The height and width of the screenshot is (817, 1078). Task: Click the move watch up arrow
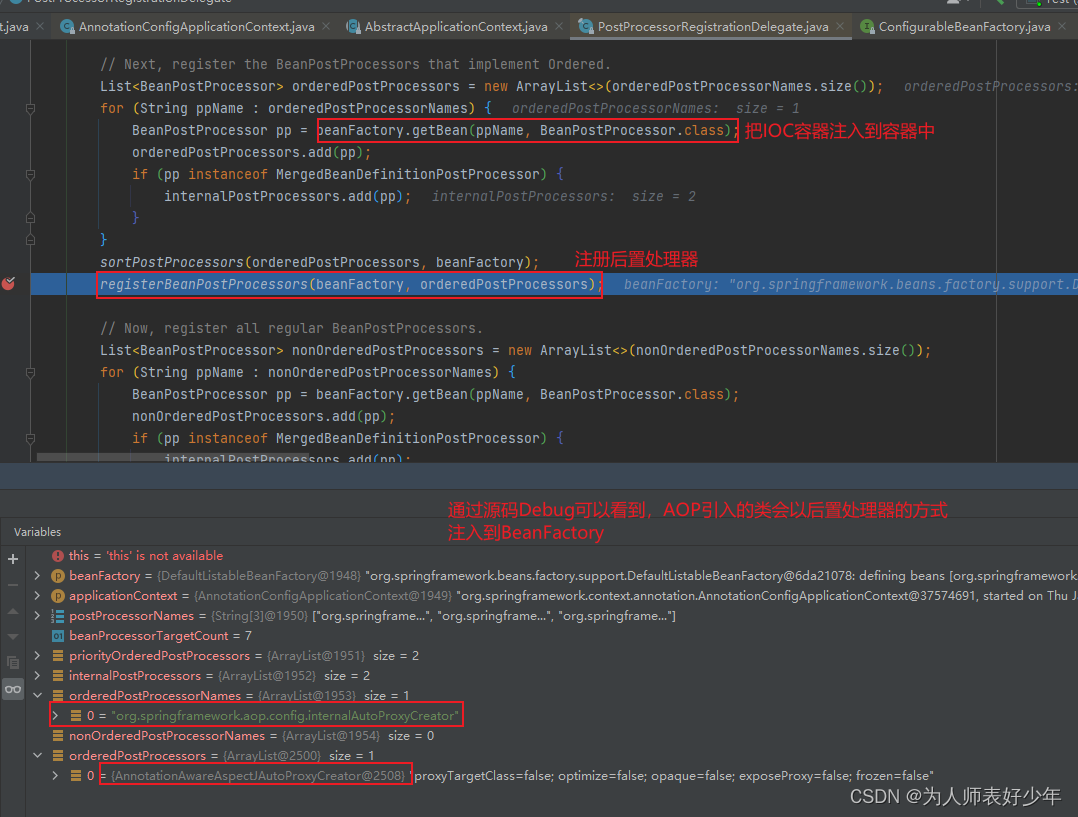pyautogui.click(x=12, y=611)
